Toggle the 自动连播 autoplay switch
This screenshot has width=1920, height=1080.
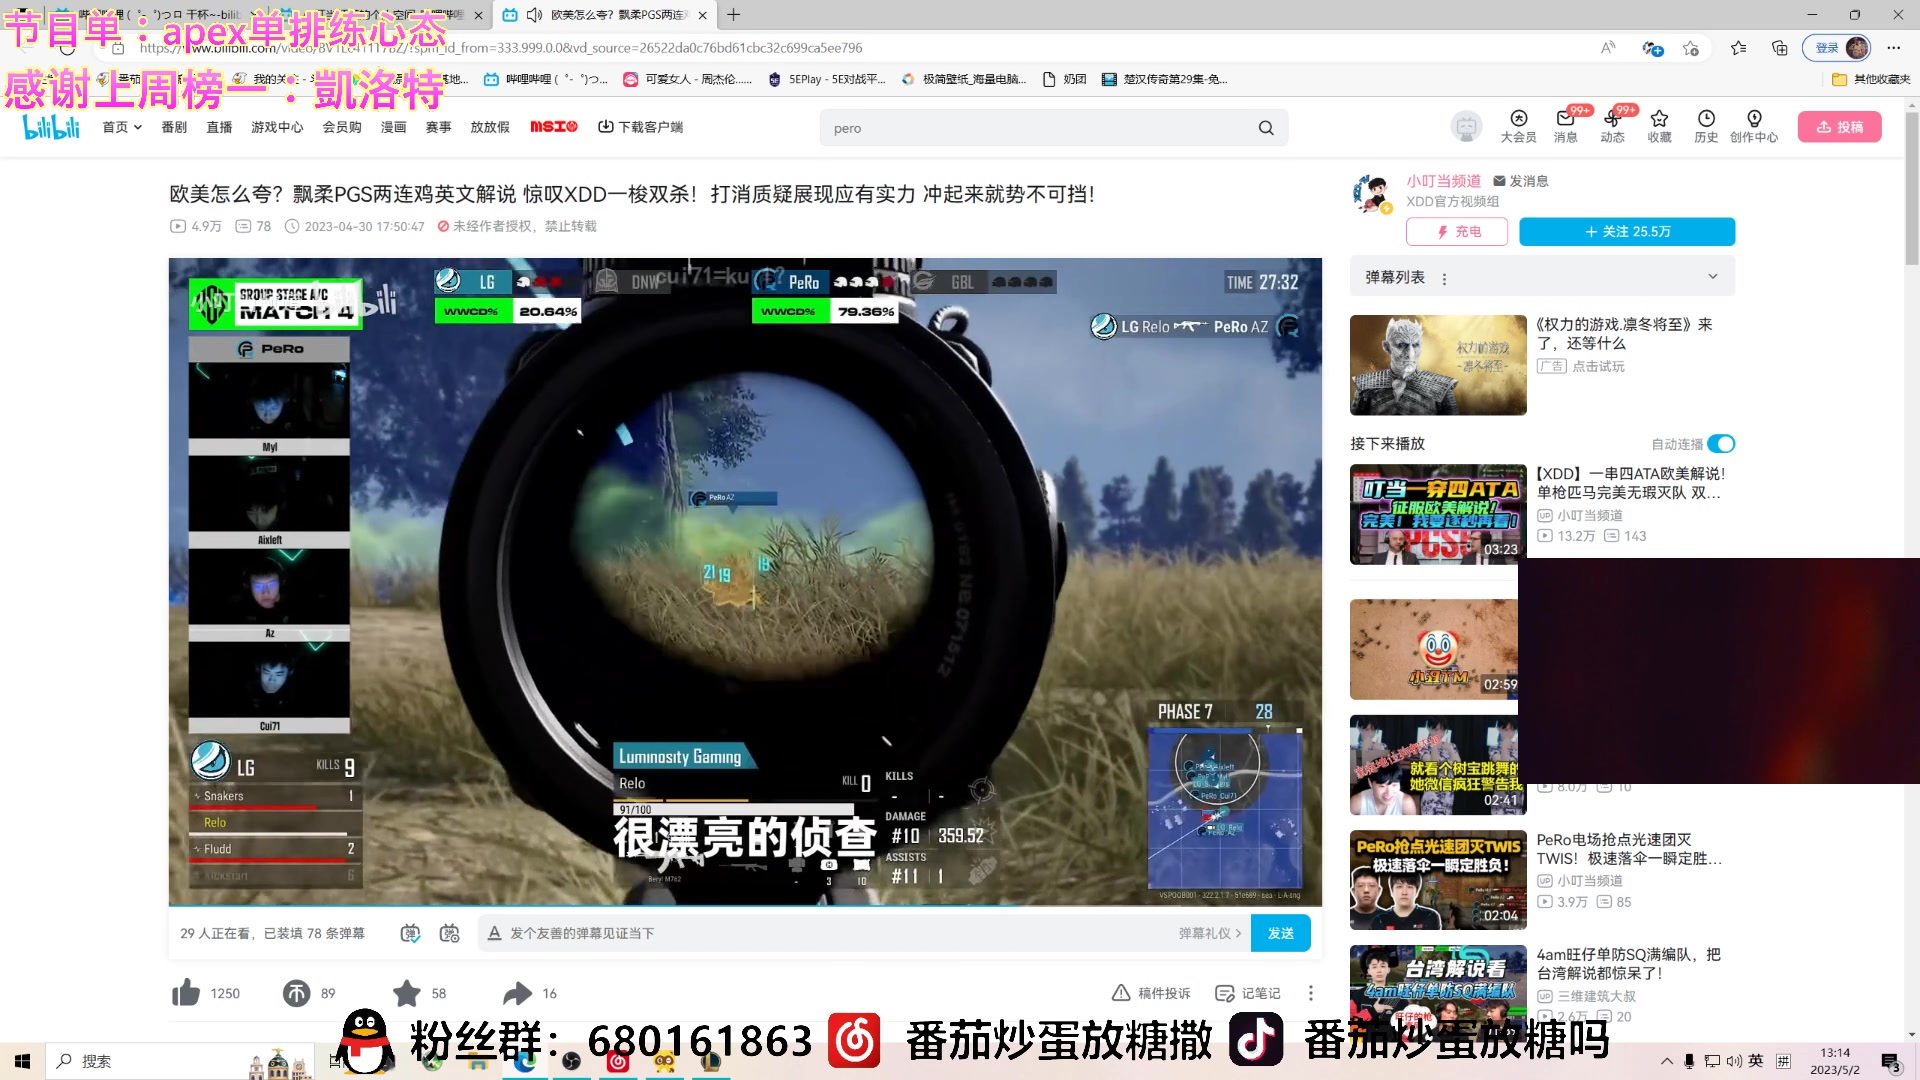1721,444
